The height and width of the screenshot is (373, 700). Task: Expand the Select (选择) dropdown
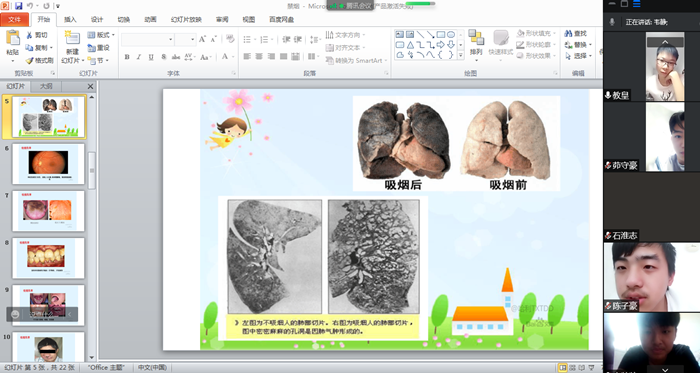tap(579, 56)
